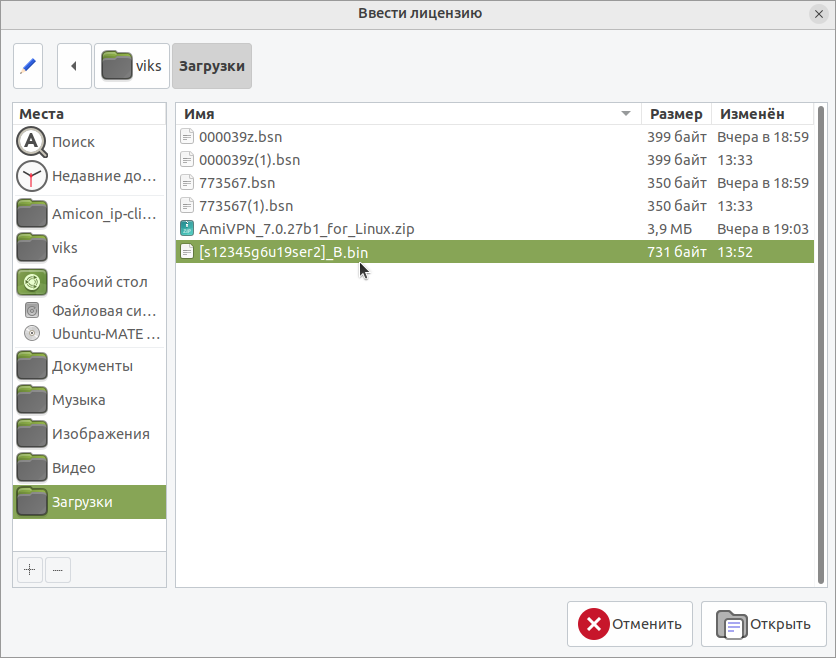Click the pencil icon to type path
836x658 pixels.
pyautogui.click(x=28, y=66)
